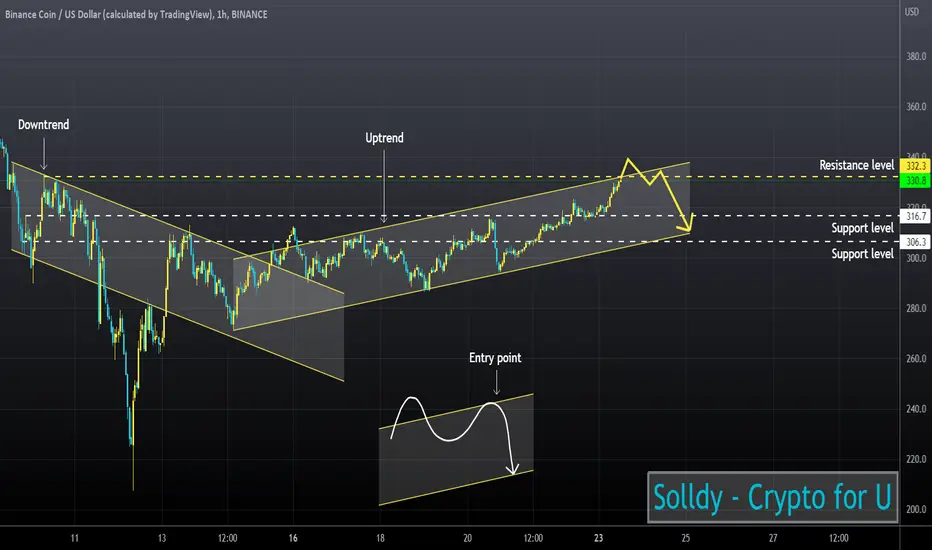This screenshot has height=550, width=932.
Task: Click date 27 on the time axis
Action: coord(773,538)
